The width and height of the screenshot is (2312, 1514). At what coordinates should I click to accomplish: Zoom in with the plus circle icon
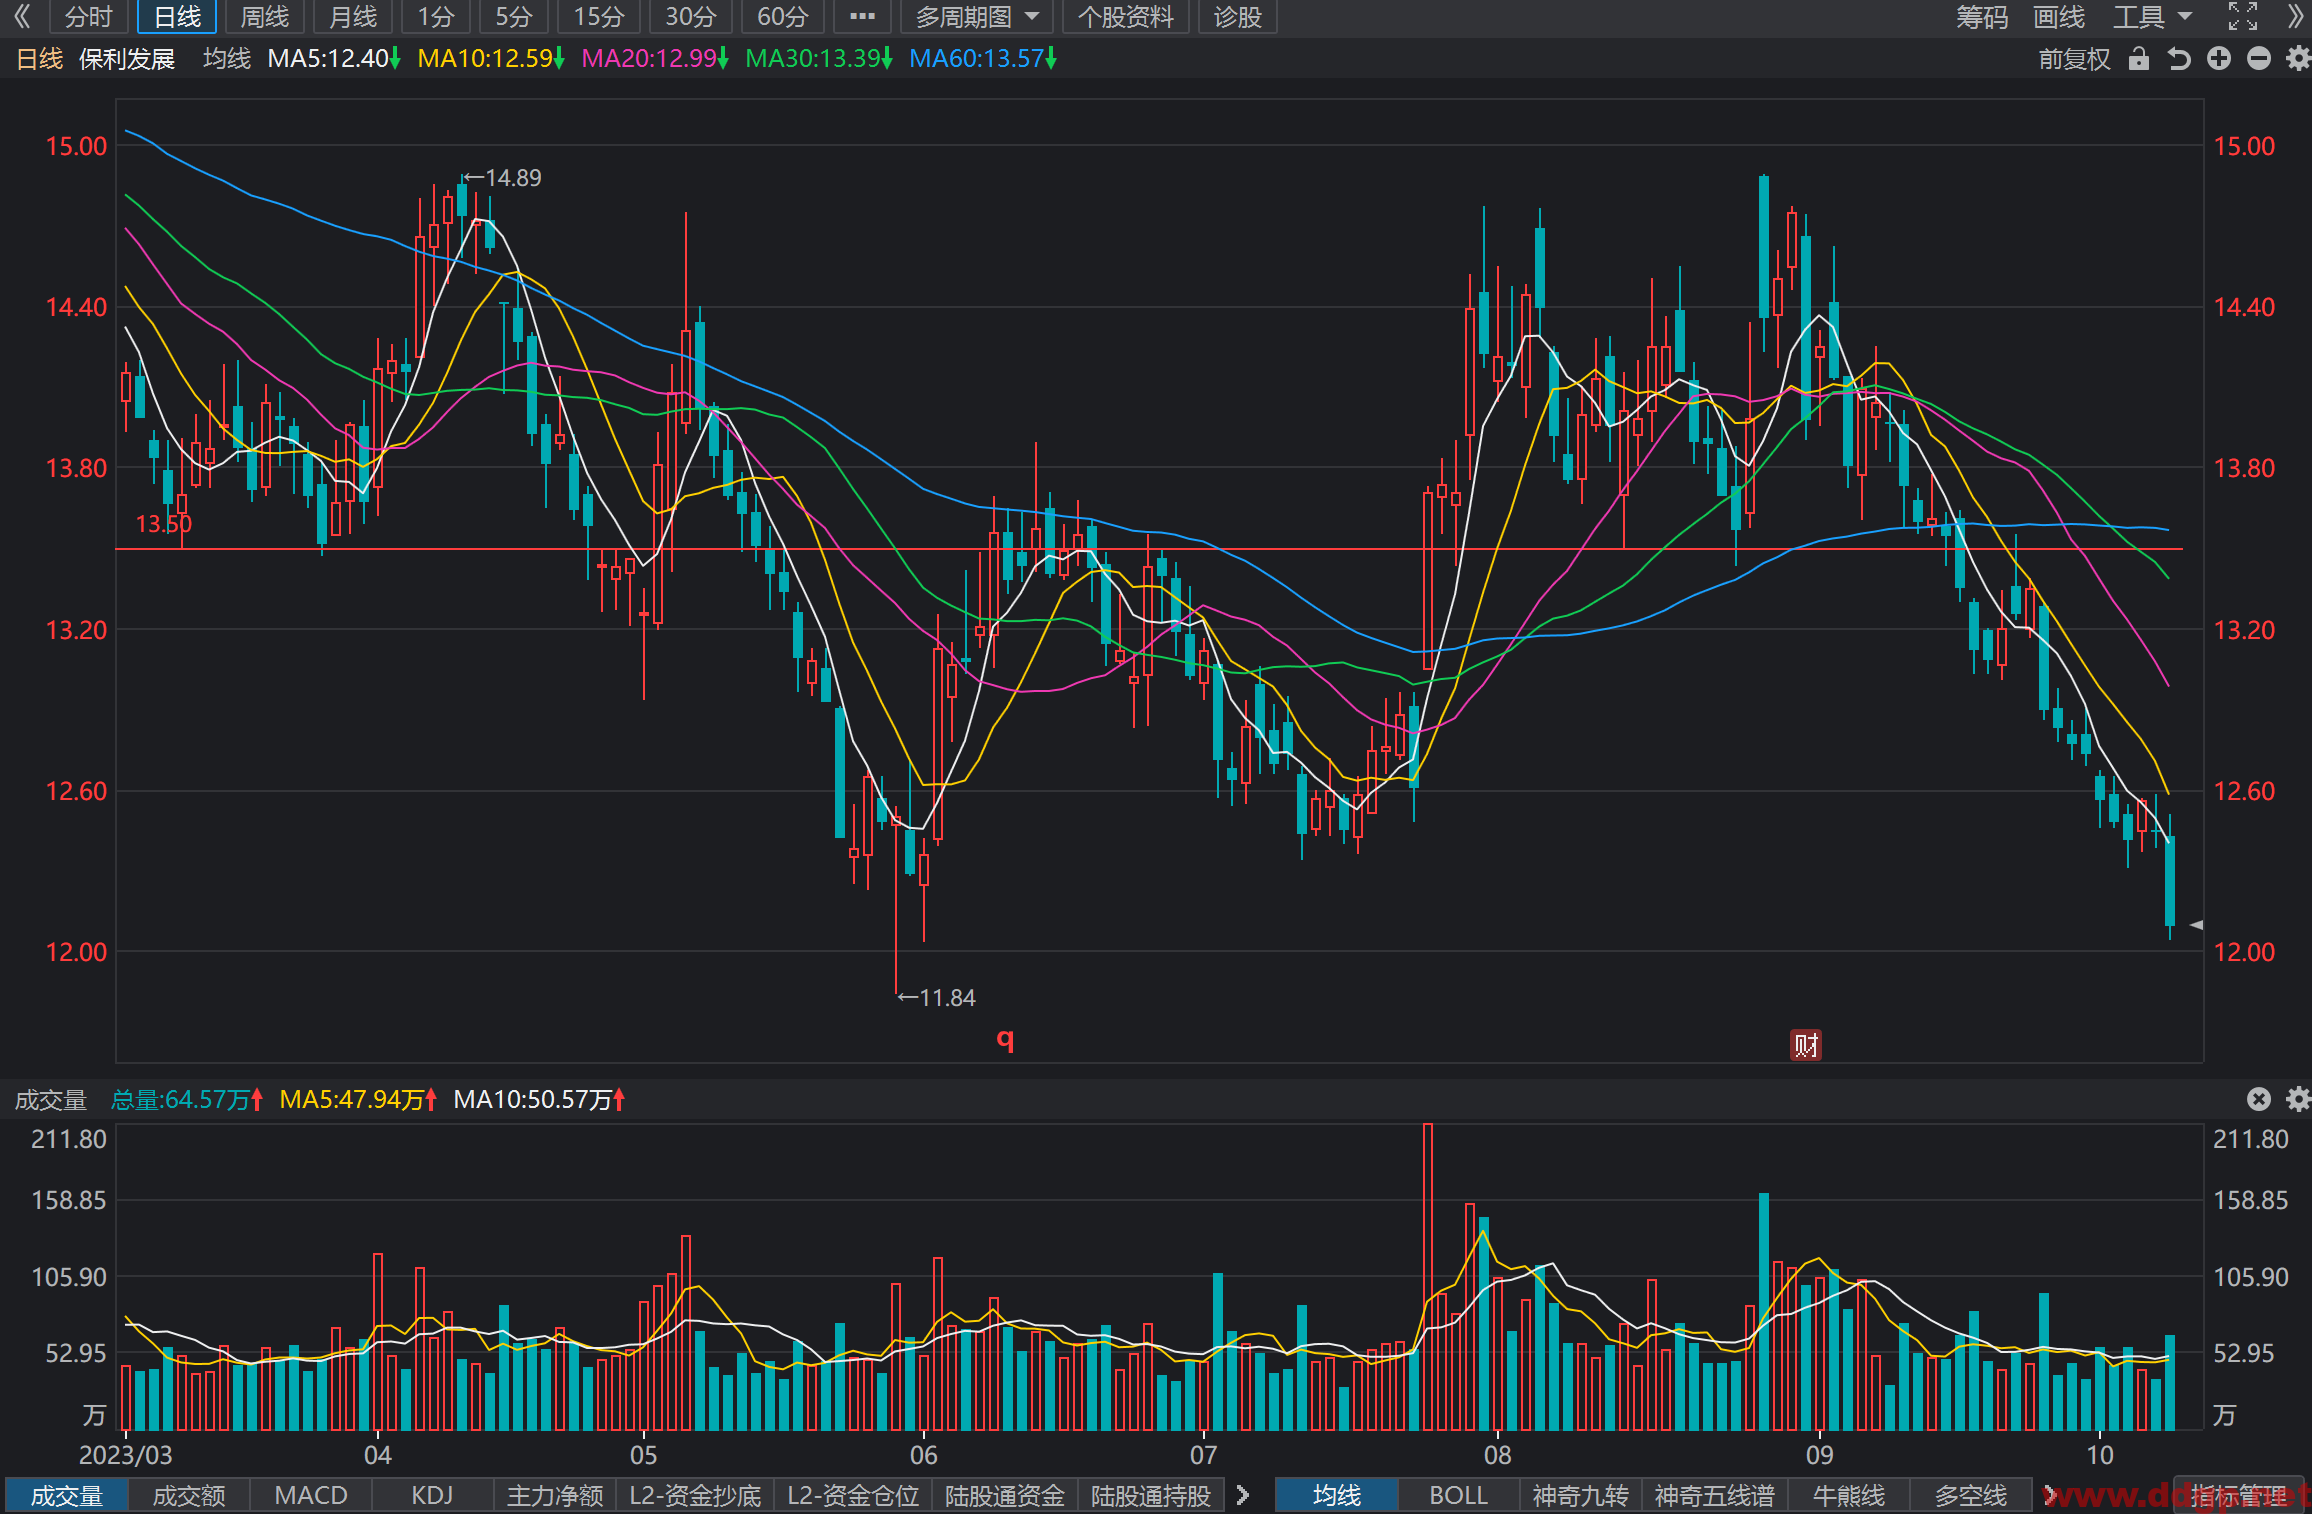tap(2219, 59)
